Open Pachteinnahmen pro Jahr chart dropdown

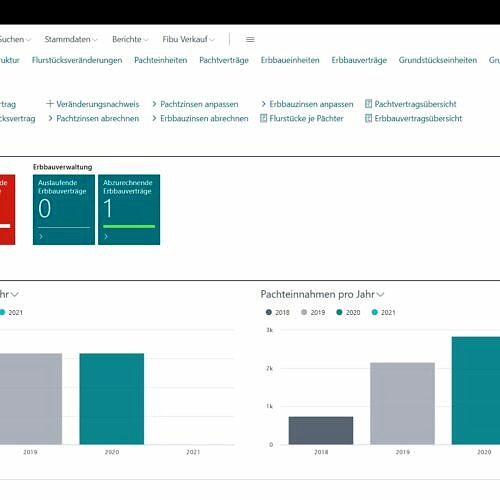(380, 294)
